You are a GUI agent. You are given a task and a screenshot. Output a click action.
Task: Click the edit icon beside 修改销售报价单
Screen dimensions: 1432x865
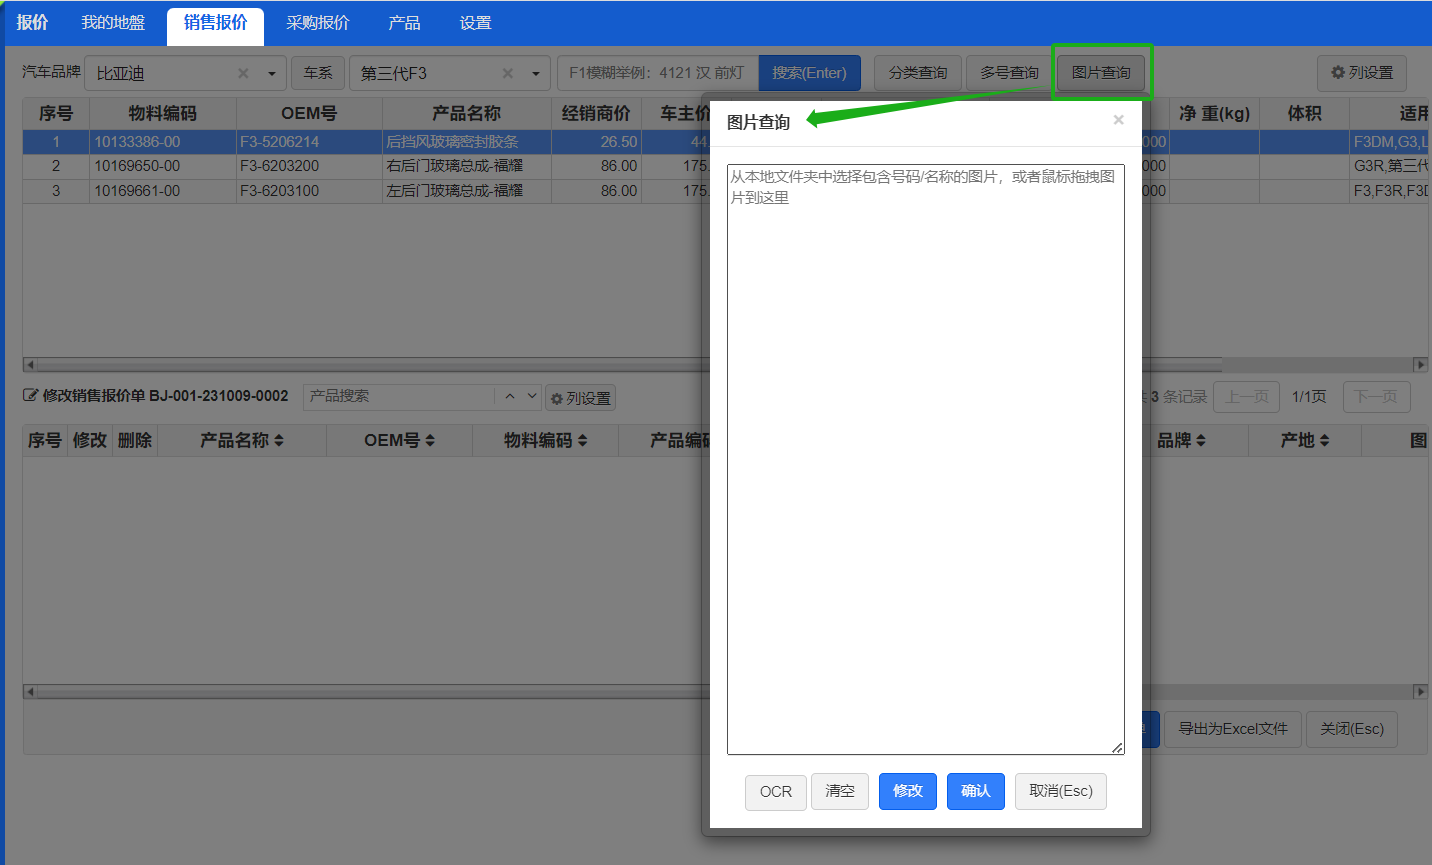tap(30, 396)
